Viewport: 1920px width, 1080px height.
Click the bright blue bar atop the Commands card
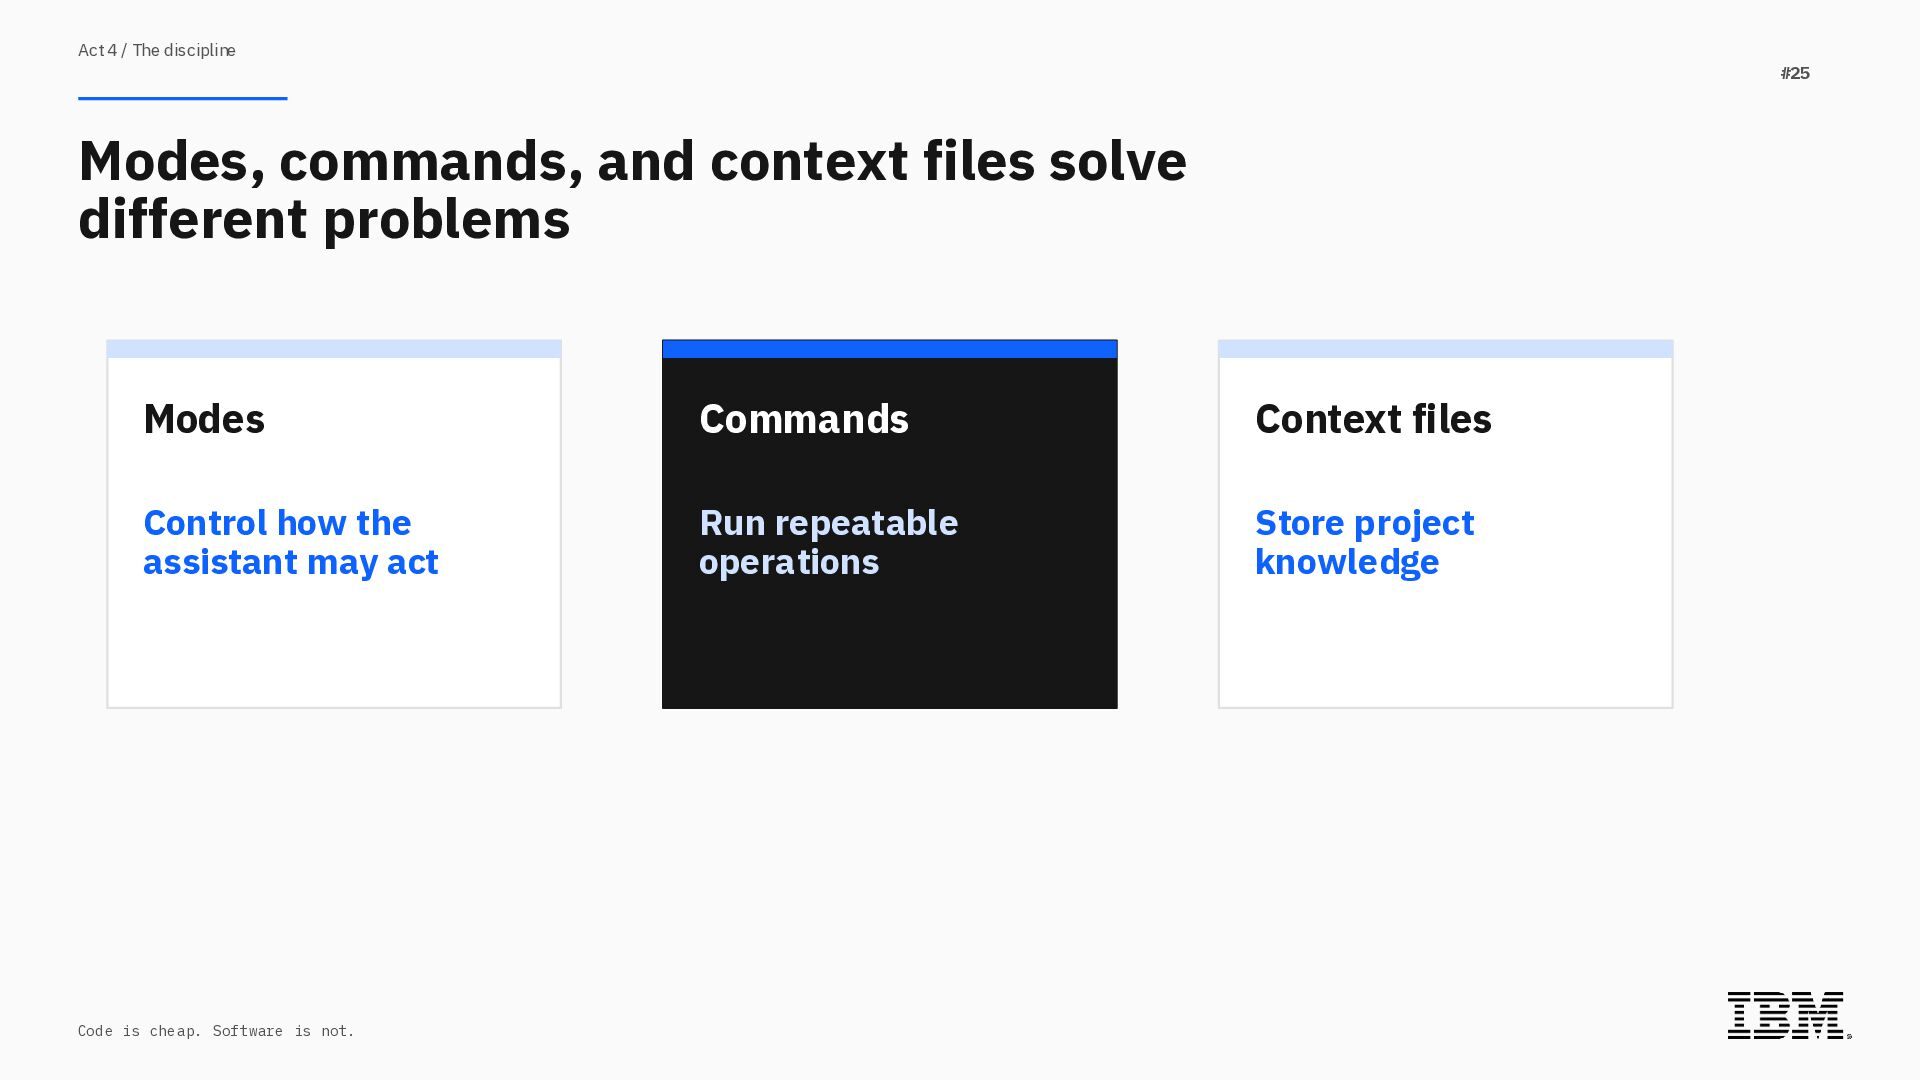[889, 349]
